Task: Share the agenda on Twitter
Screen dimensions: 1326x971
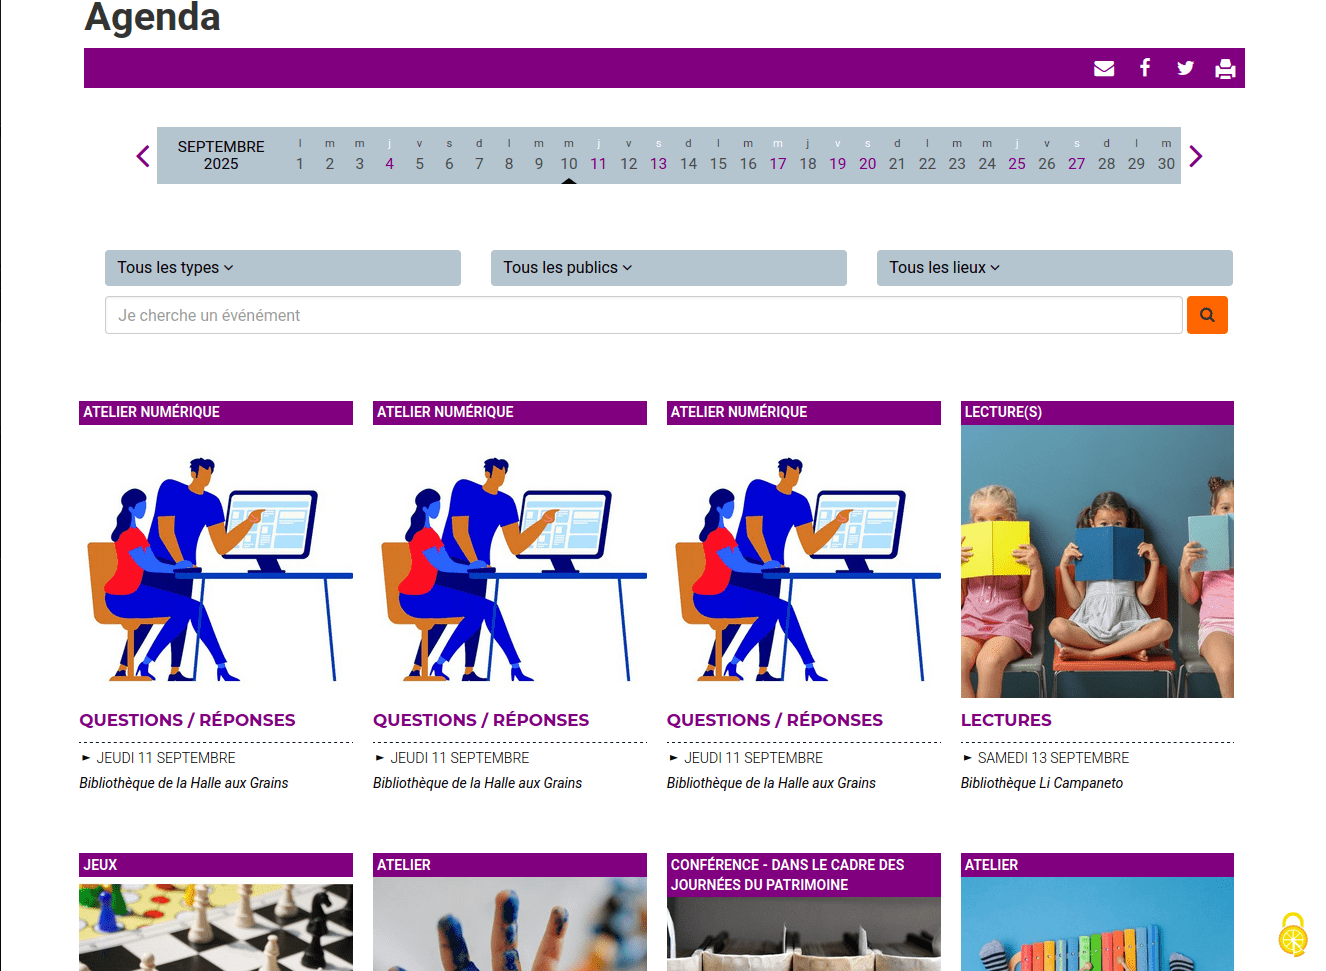Action: [1185, 68]
